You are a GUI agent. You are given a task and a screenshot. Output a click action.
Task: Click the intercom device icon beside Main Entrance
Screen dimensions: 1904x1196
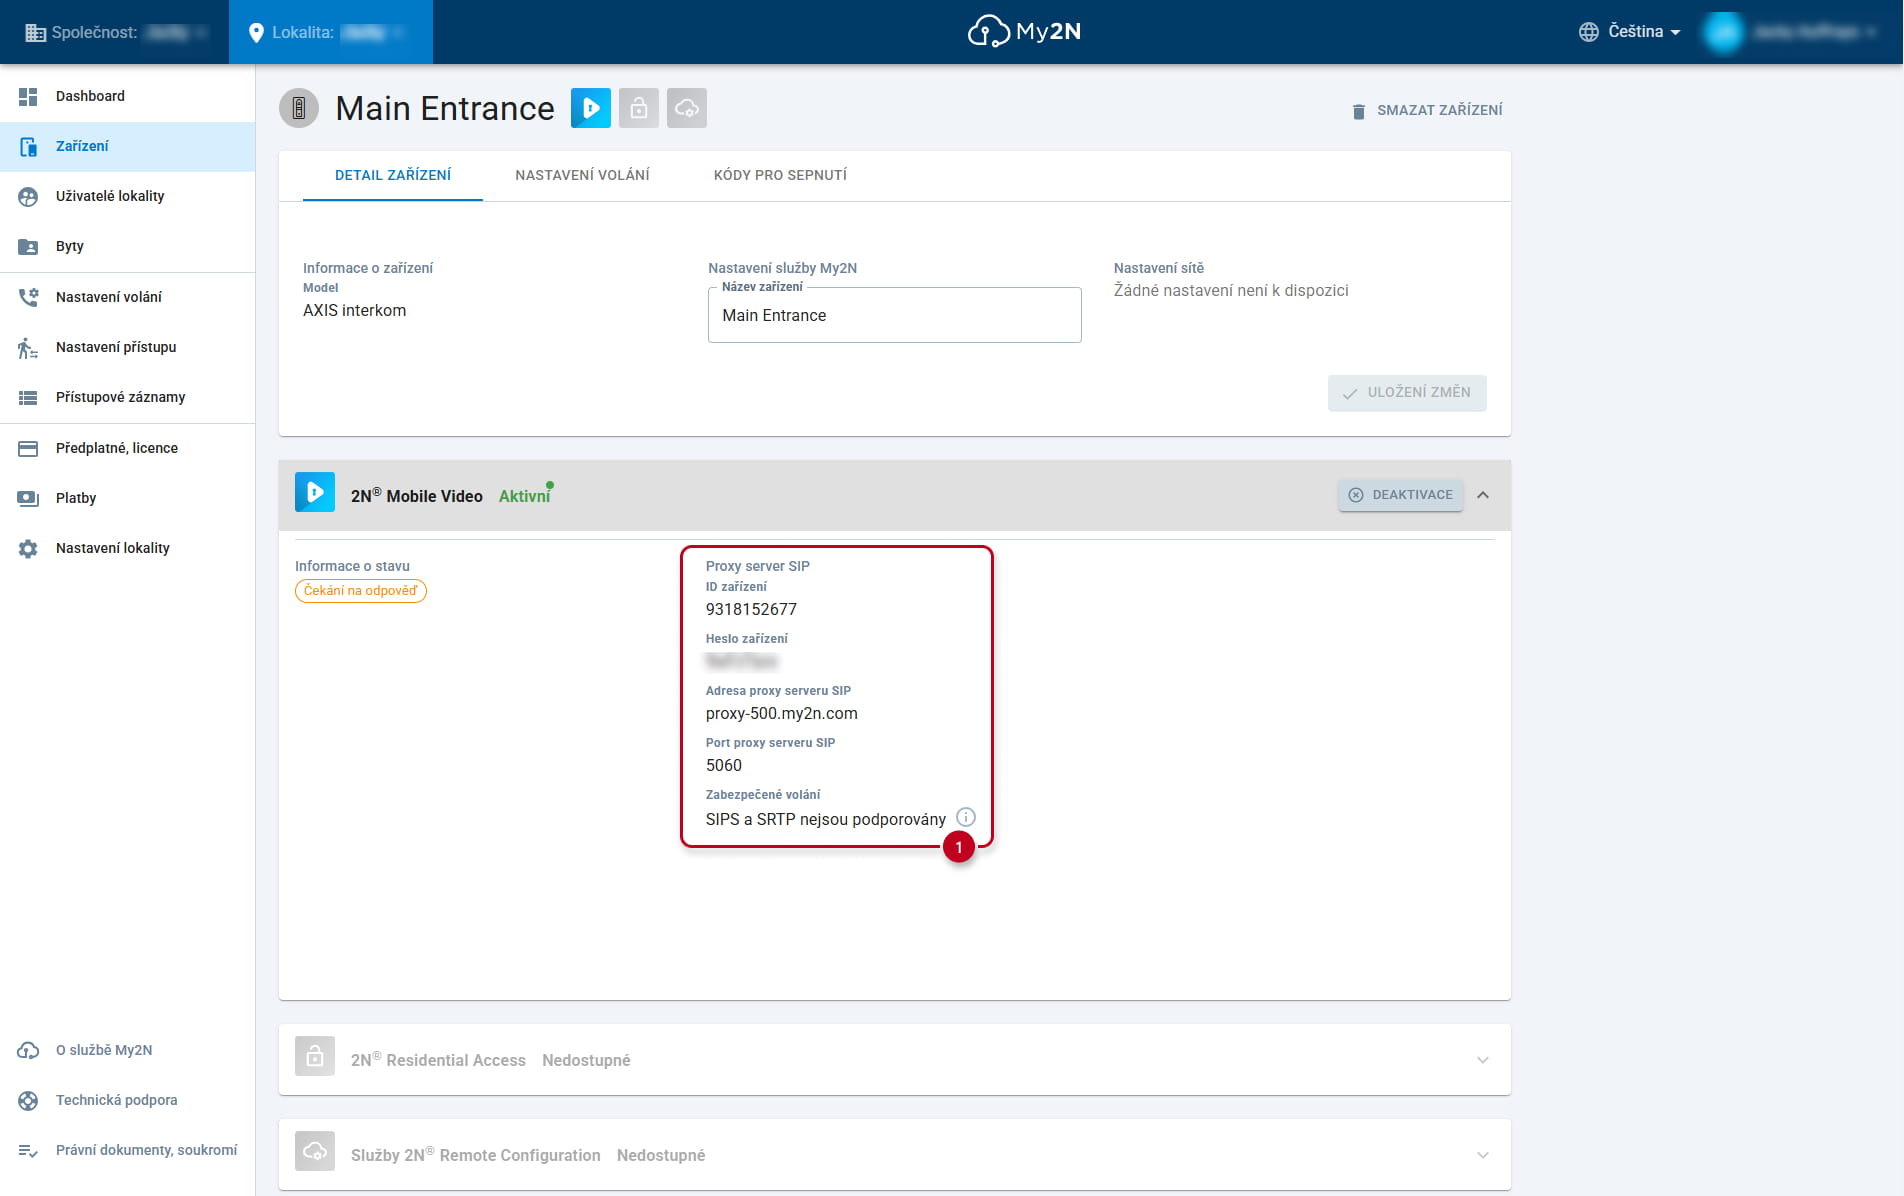(x=299, y=108)
